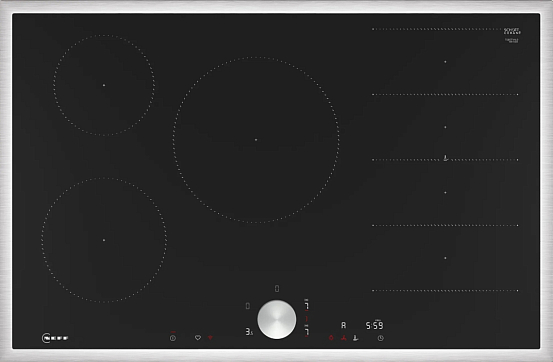The image size is (553, 362).
Task: Select the lower 7 flex zone display
Action: pos(306,331)
